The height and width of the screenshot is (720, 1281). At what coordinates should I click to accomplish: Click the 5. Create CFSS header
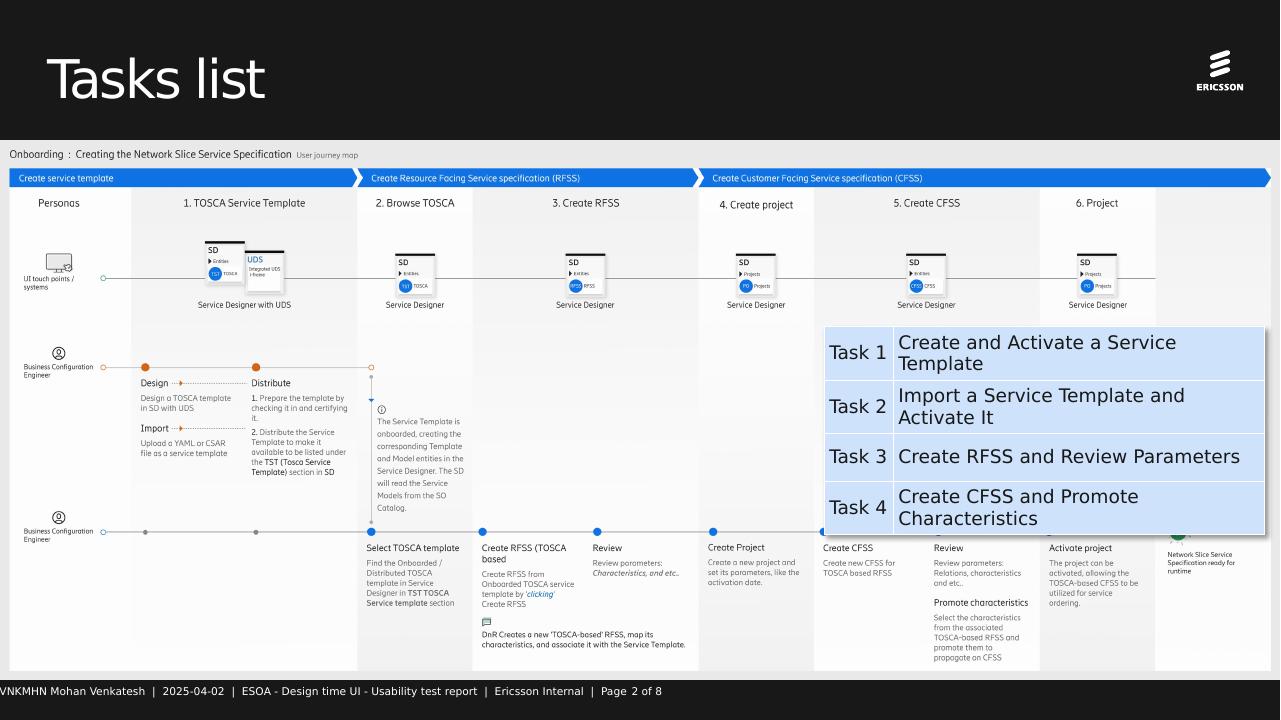[x=927, y=203]
